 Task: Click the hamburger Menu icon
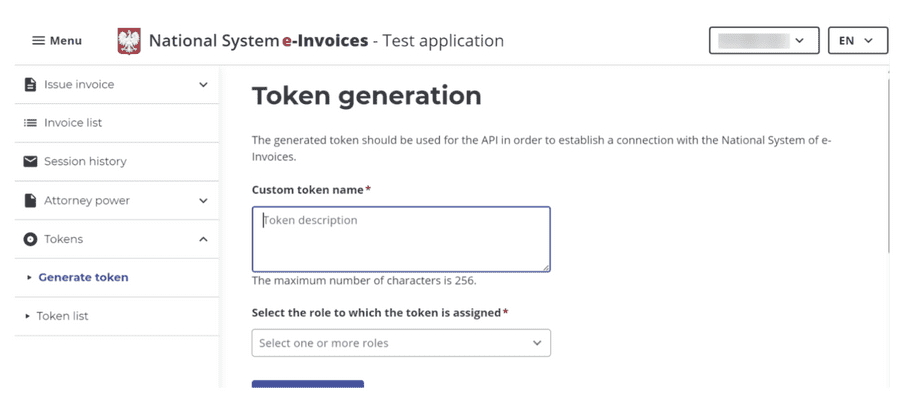click(39, 41)
